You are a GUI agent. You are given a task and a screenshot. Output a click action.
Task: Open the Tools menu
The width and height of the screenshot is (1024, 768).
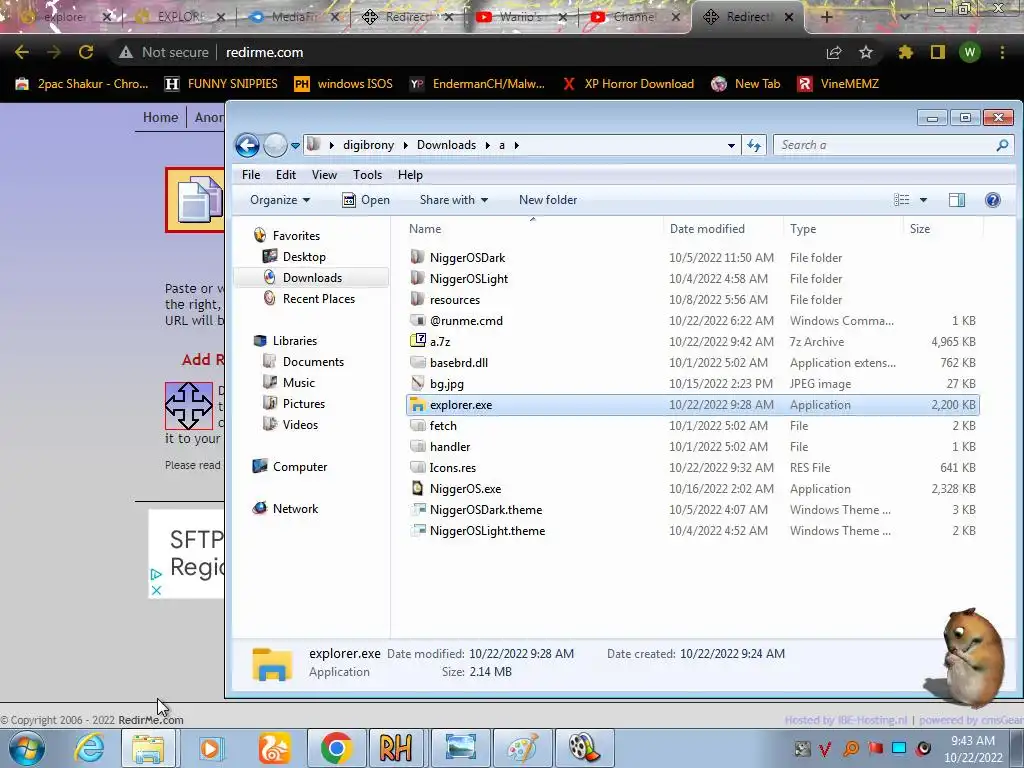click(367, 174)
